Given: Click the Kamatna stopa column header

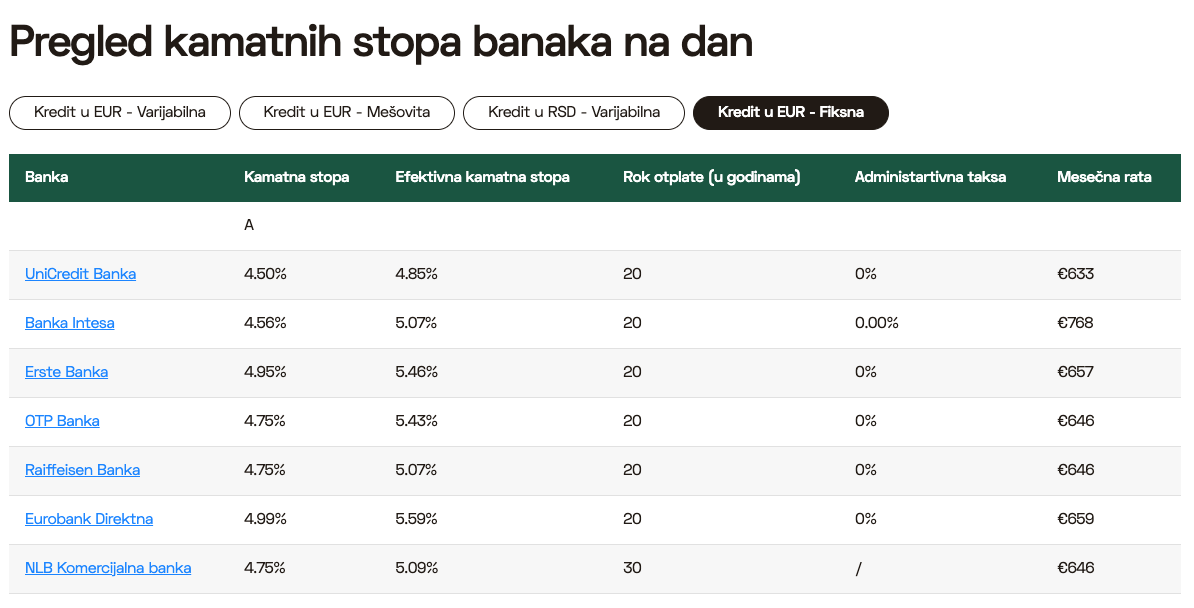Looking at the screenshot, I should click(297, 177).
